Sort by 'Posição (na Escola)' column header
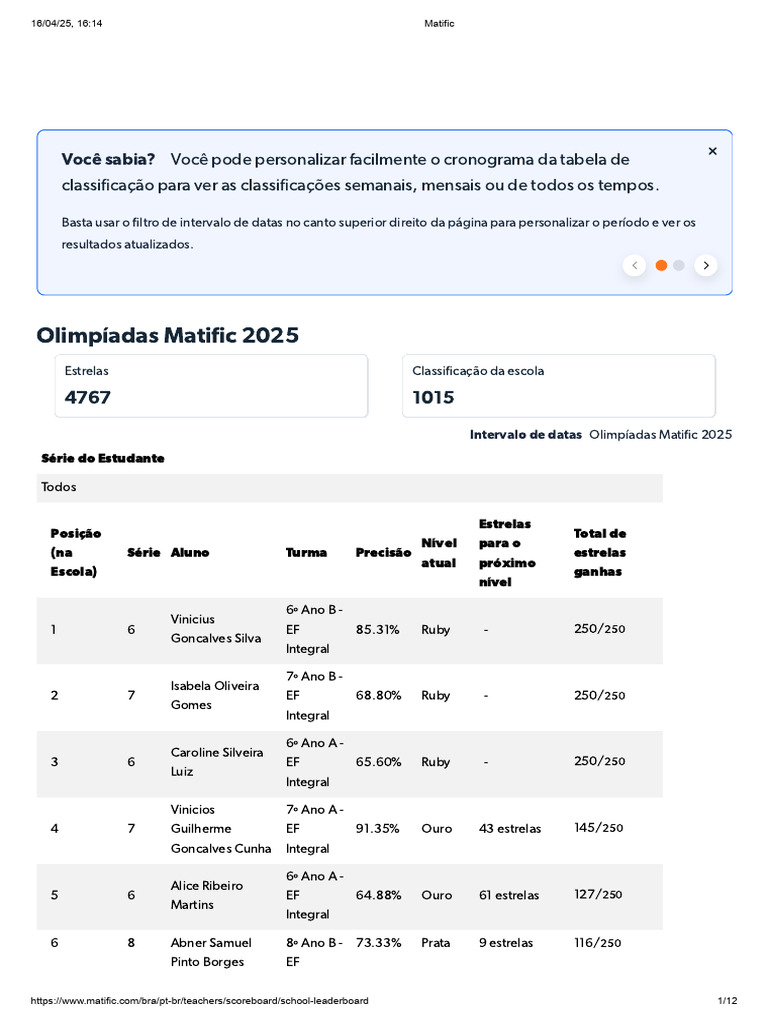This screenshot has width=768, height=1024. (x=75, y=552)
